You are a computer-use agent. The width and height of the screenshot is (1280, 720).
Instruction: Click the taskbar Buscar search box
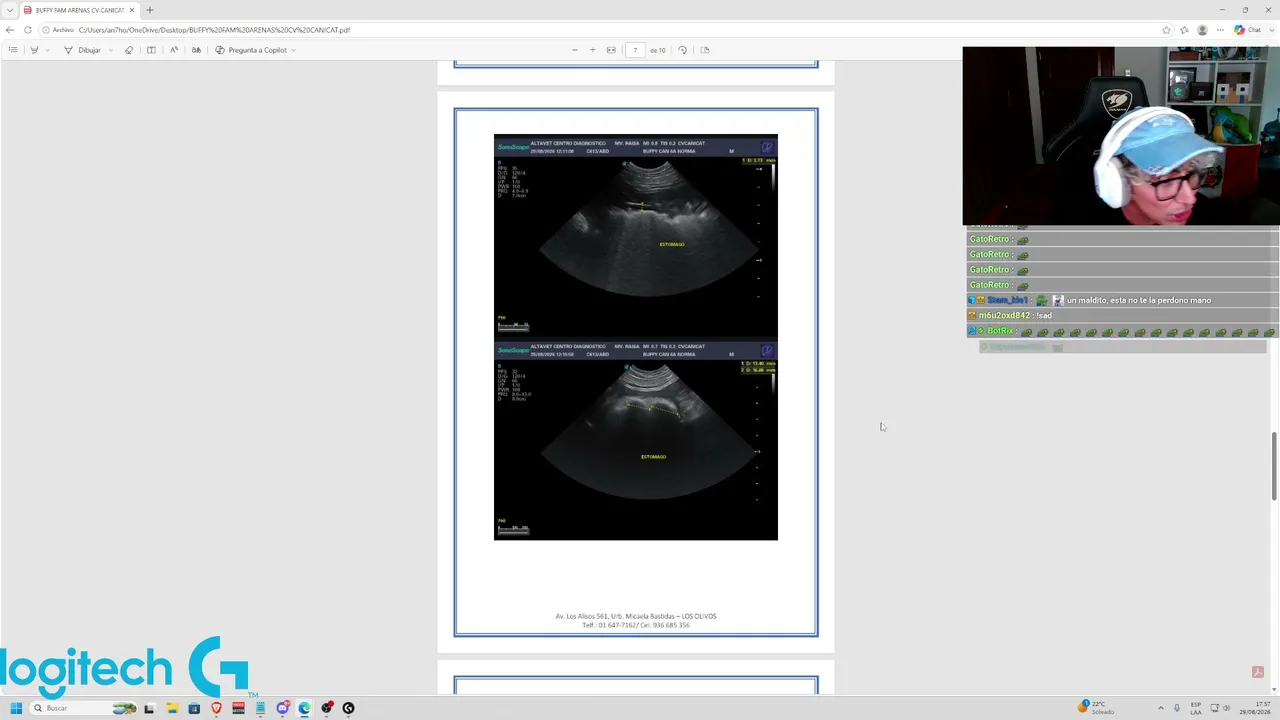(84, 708)
